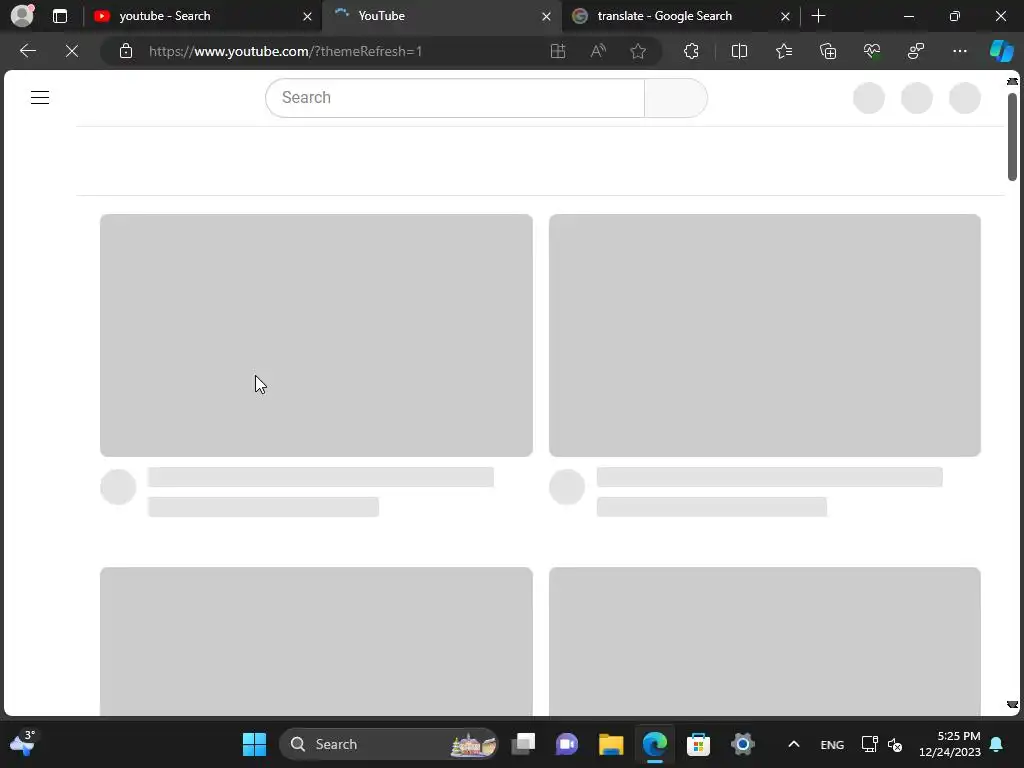Click the taskbar Search box

point(389,744)
